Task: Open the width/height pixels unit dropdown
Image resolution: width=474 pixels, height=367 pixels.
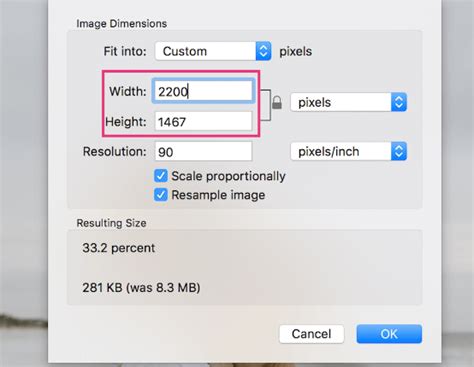Action: 348,102
